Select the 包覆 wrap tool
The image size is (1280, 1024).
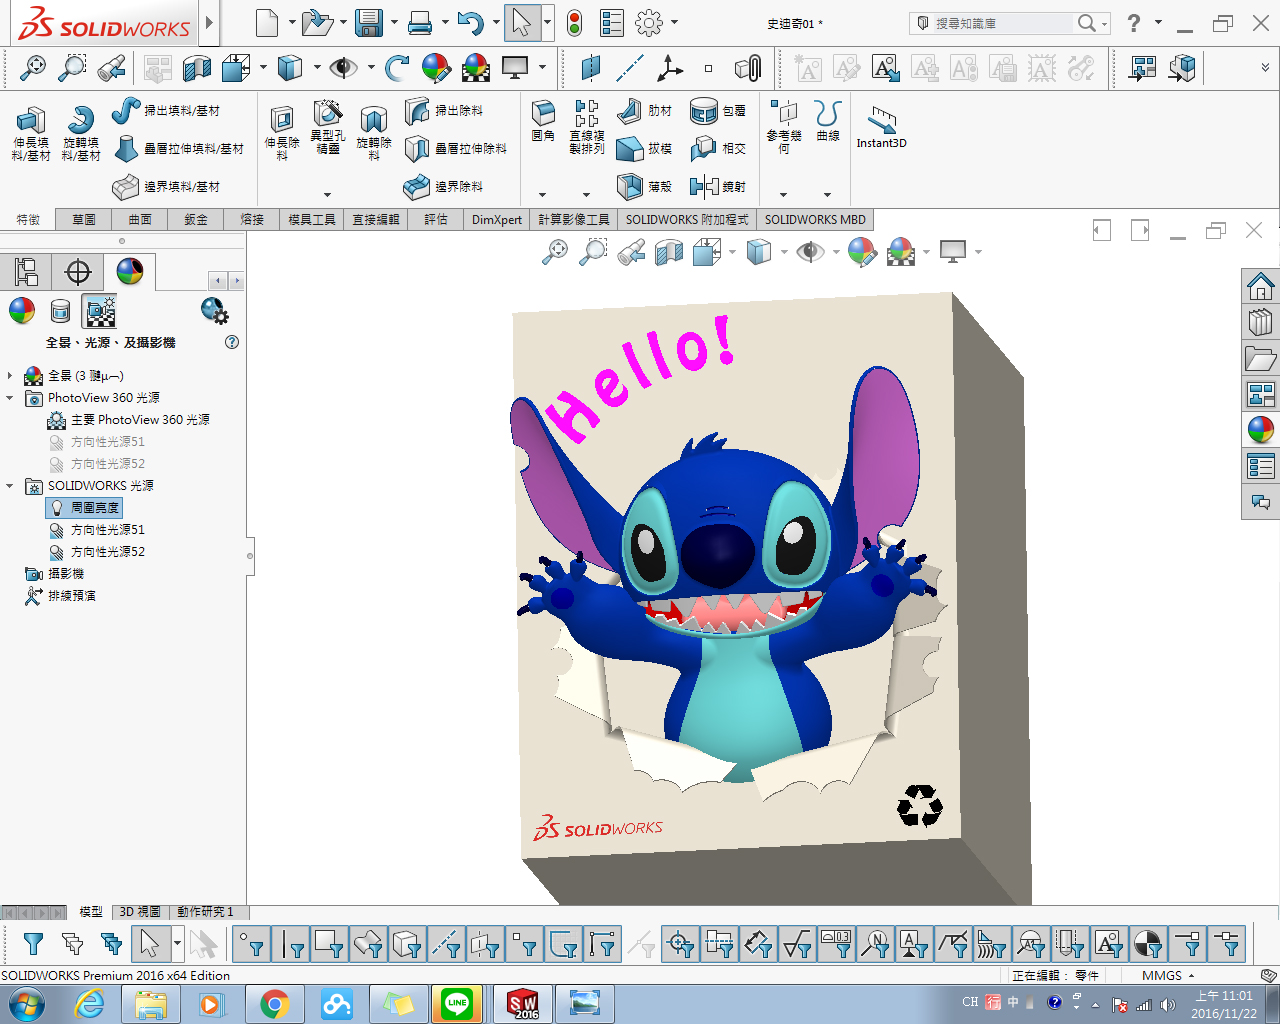[x=718, y=110]
